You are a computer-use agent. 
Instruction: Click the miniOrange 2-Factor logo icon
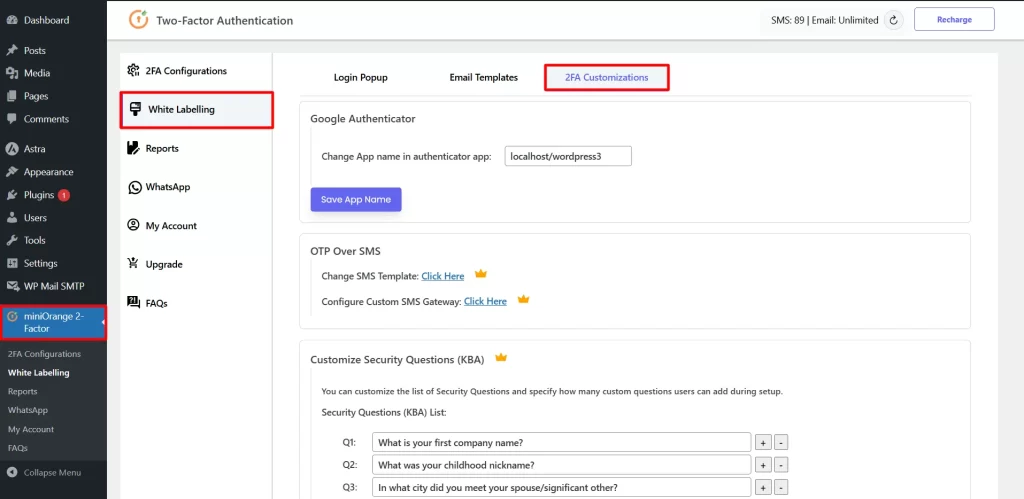pos(12,316)
